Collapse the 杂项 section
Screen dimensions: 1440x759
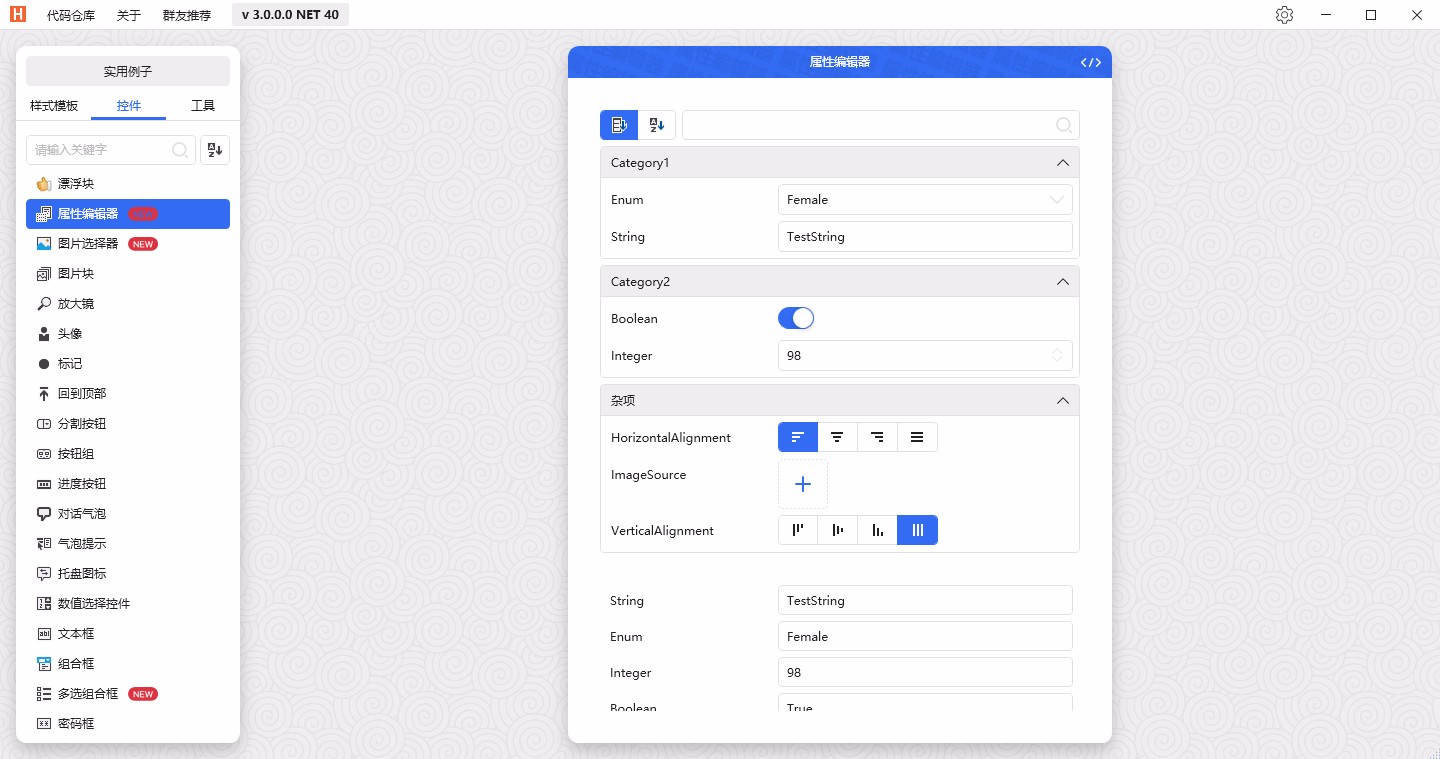(1062, 400)
